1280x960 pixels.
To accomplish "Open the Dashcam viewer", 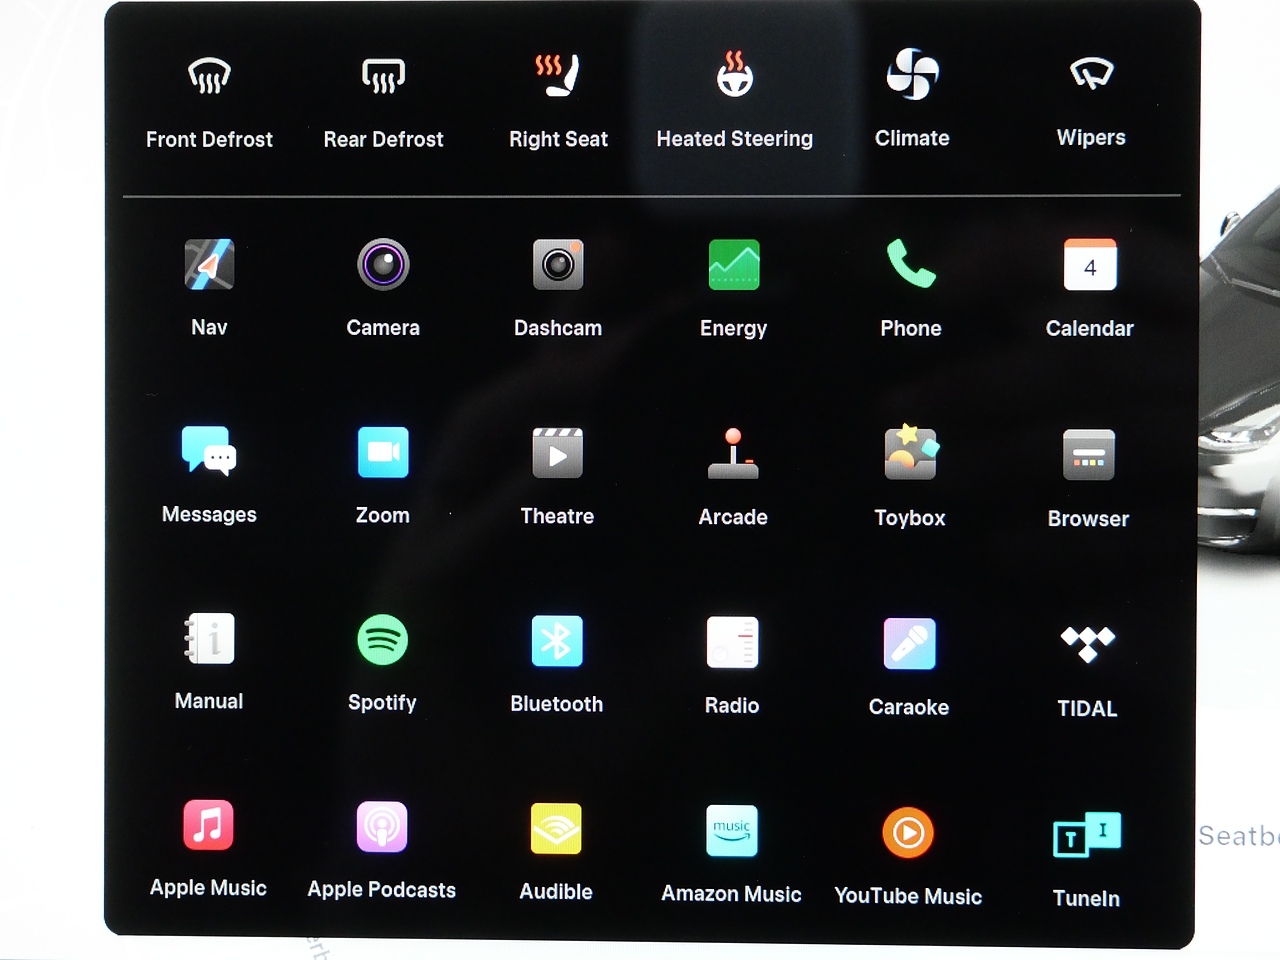I will 558,266.
